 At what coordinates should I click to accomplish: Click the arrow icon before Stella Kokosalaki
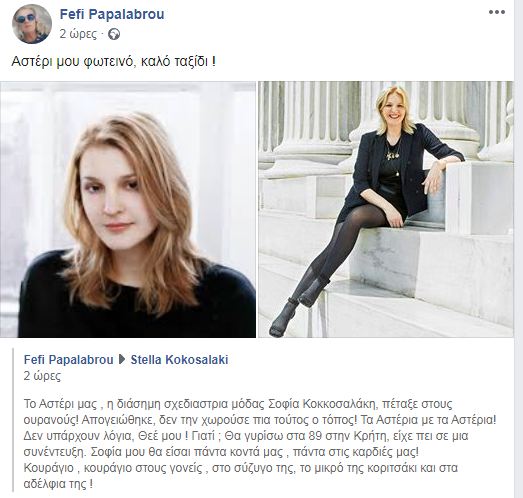coord(122,360)
